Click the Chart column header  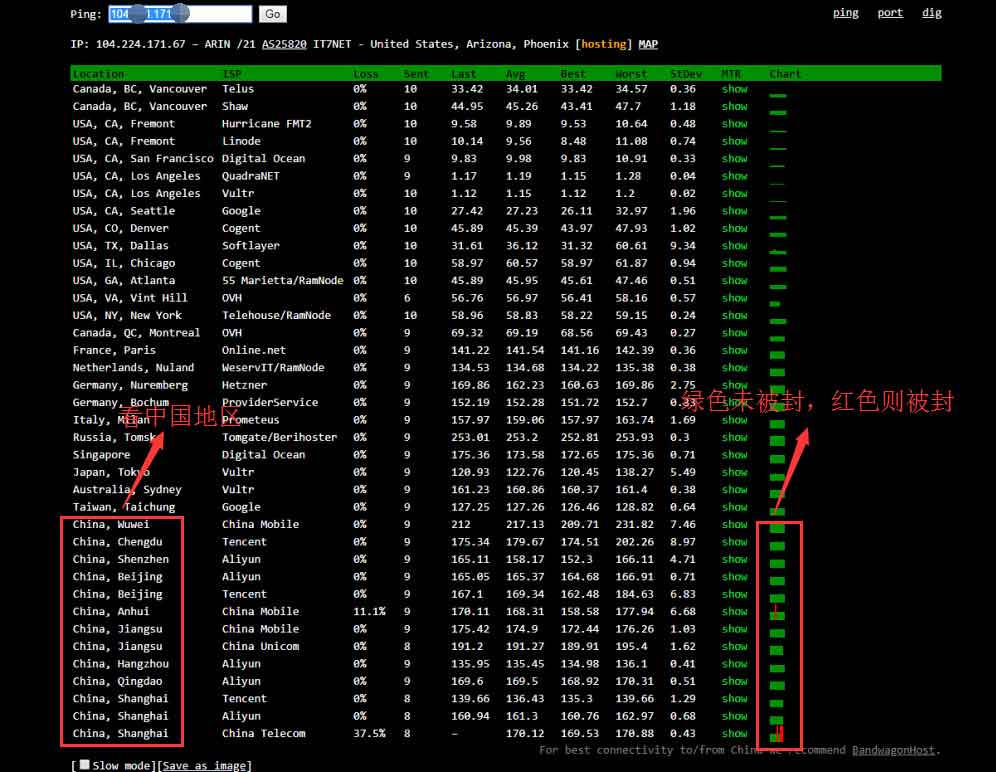(785, 74)
